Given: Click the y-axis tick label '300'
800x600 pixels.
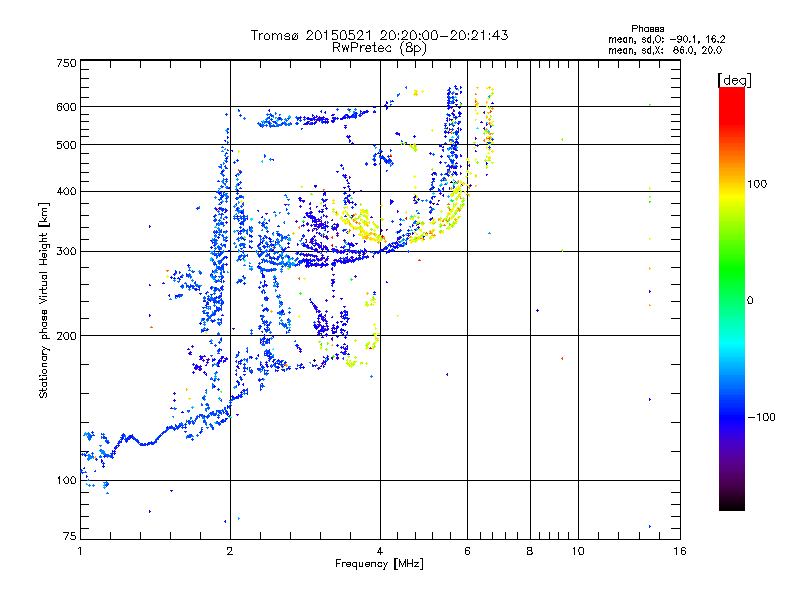Looking at the screenshot, I should [x=66, y=252].
